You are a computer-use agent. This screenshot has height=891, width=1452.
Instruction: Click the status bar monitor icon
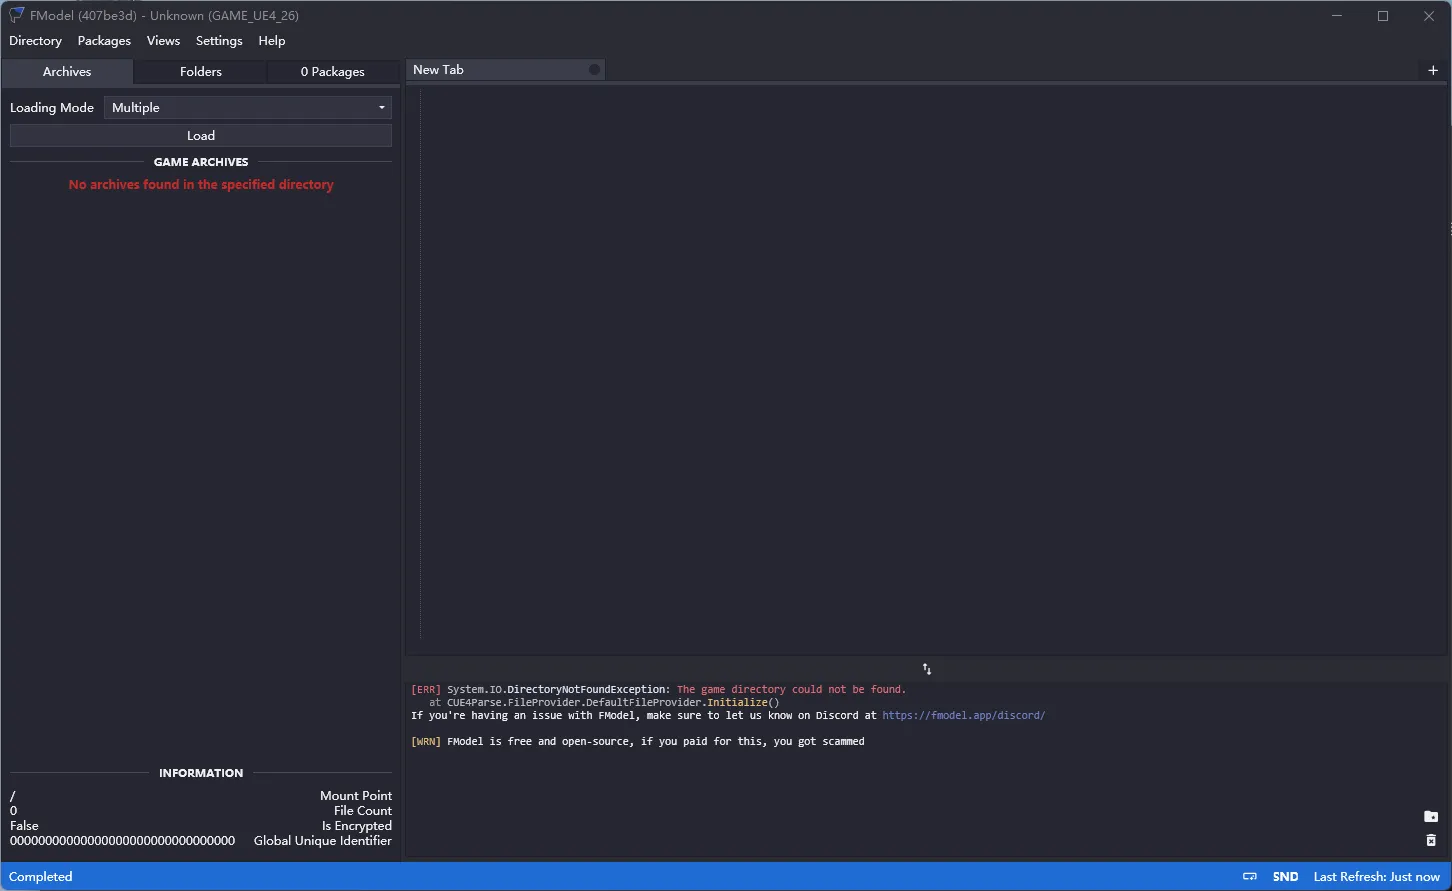click(1250, 877)
